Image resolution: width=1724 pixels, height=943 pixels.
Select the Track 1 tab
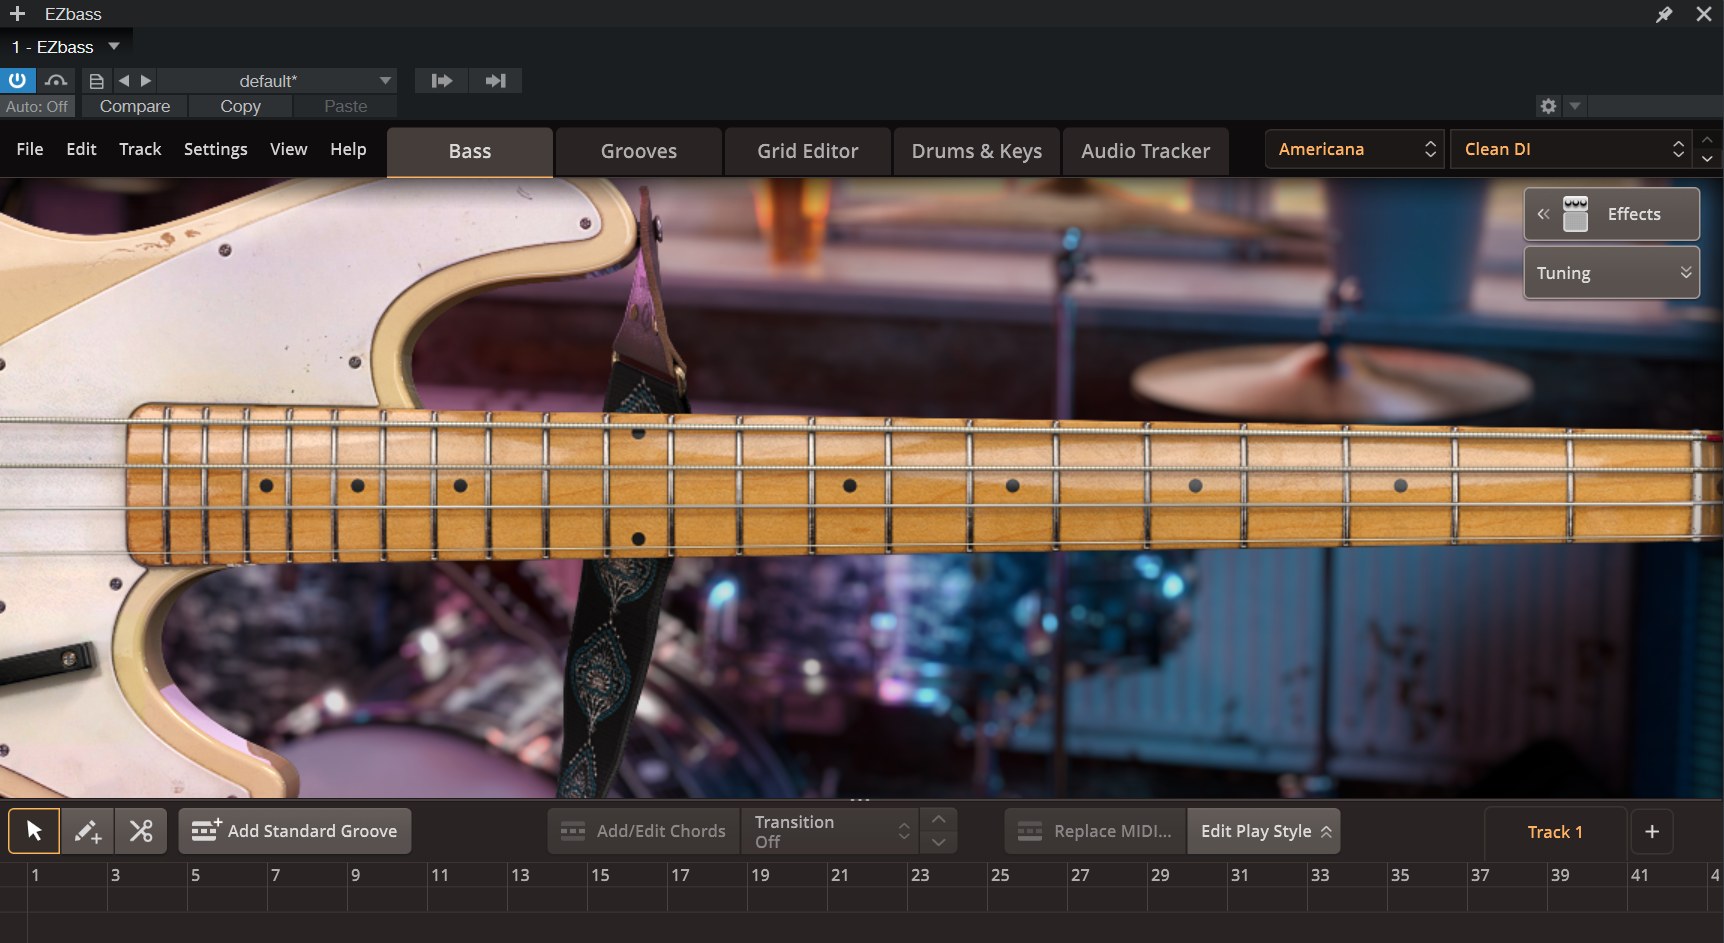1555,832
